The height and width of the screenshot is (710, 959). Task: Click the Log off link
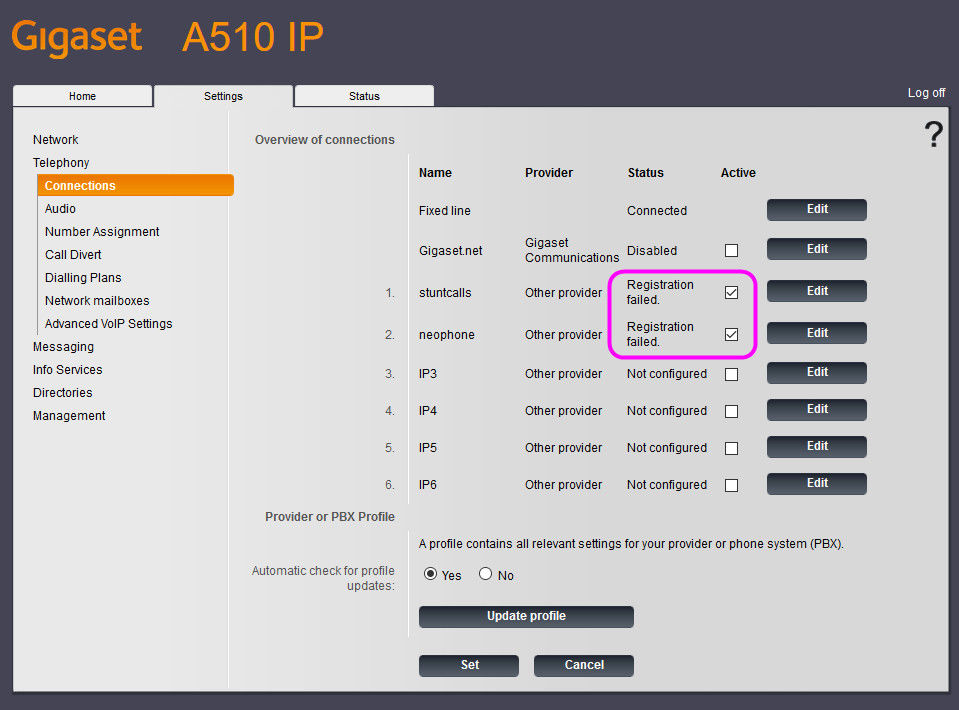tap(926, 93)
